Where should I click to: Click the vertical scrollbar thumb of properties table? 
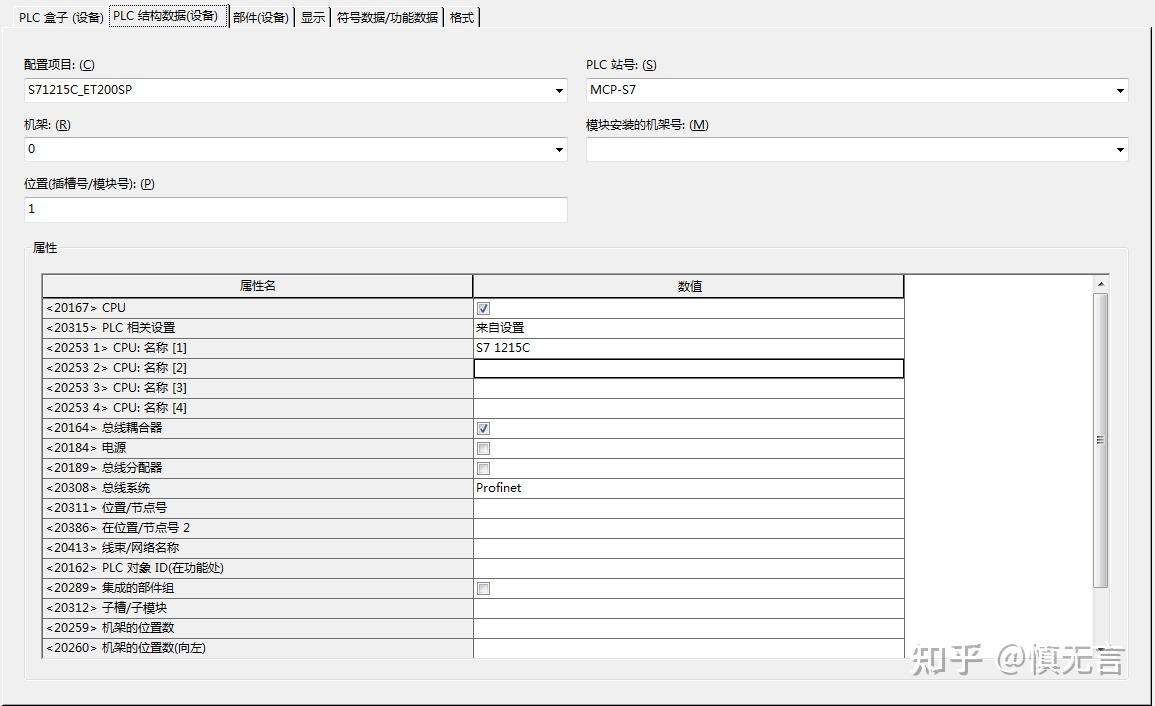(x=1100, y=440)
